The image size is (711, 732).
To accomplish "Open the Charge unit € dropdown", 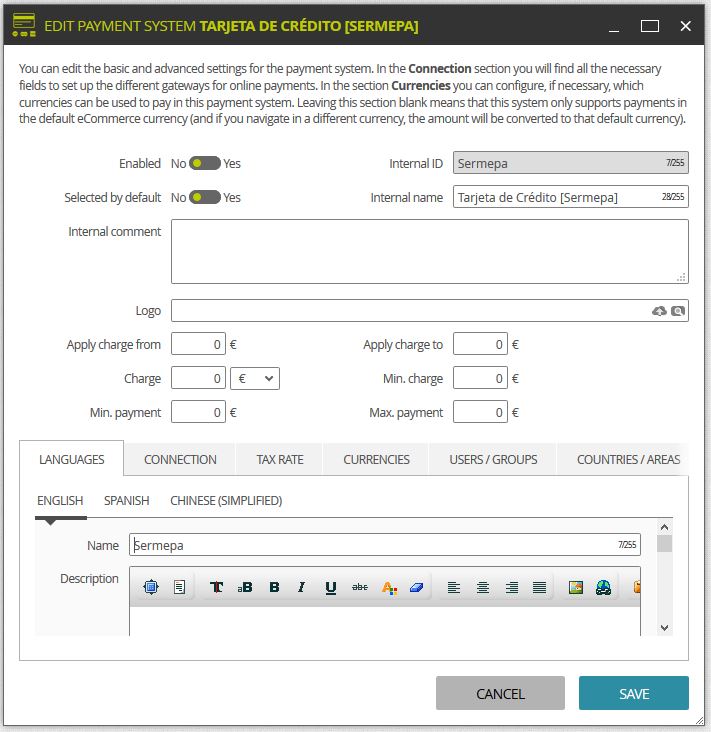I will click(255, 378).
